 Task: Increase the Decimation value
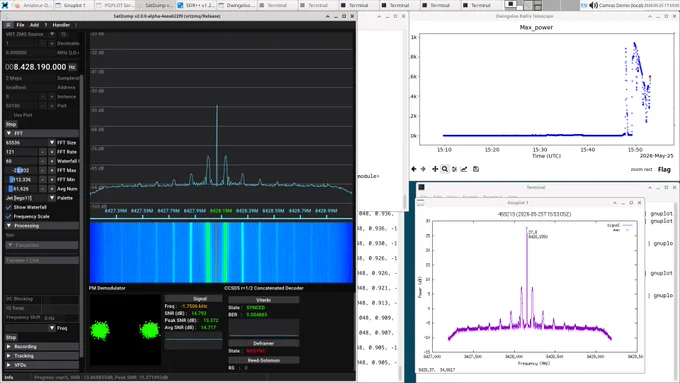tap(52, 43)
